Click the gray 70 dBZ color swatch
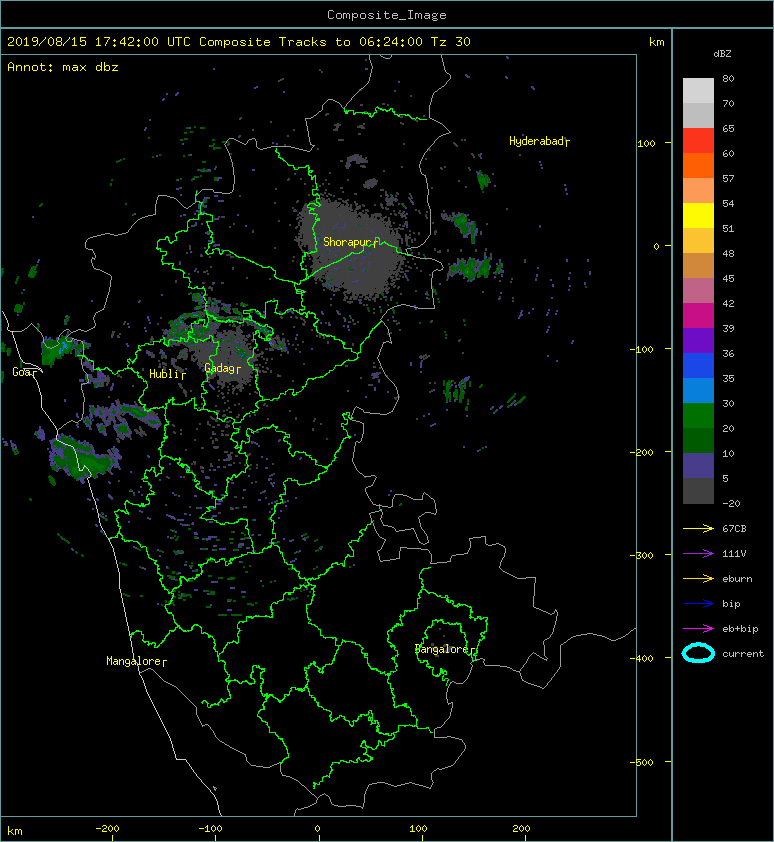This screenshot has width=774, height=842. (698, 115)
